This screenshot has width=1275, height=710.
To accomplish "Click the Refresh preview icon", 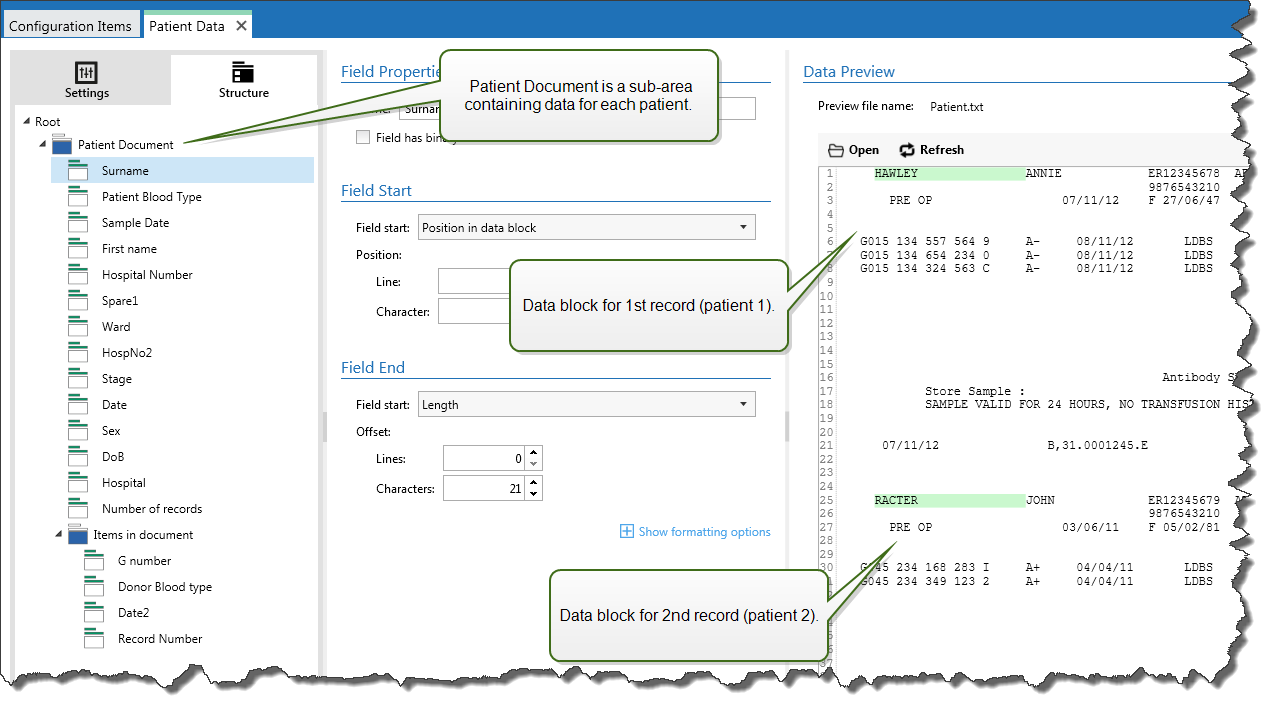I will pyautogui.click(x=907, y=150).
